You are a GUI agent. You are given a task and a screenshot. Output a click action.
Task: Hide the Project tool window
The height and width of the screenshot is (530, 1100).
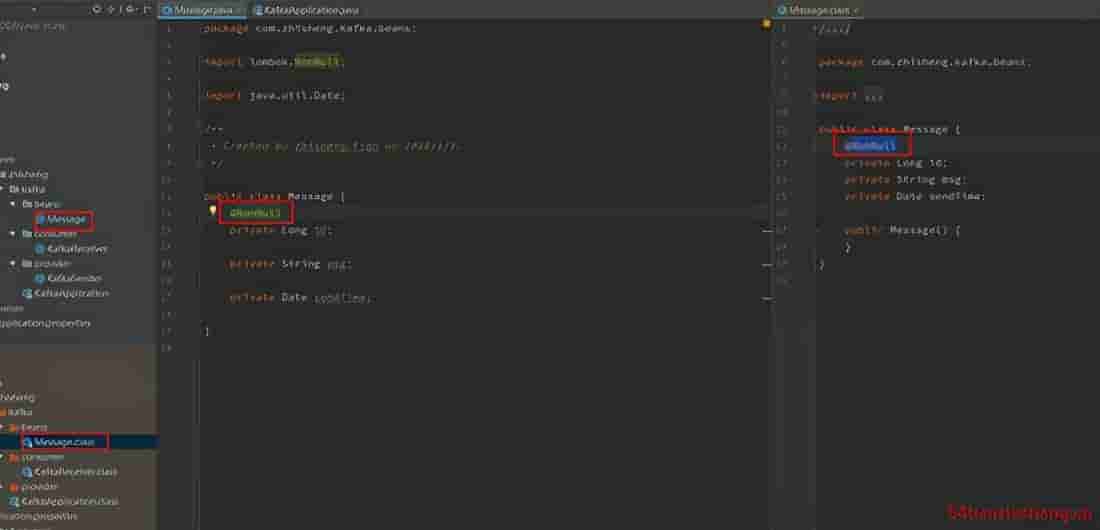[x=146, y=10]
